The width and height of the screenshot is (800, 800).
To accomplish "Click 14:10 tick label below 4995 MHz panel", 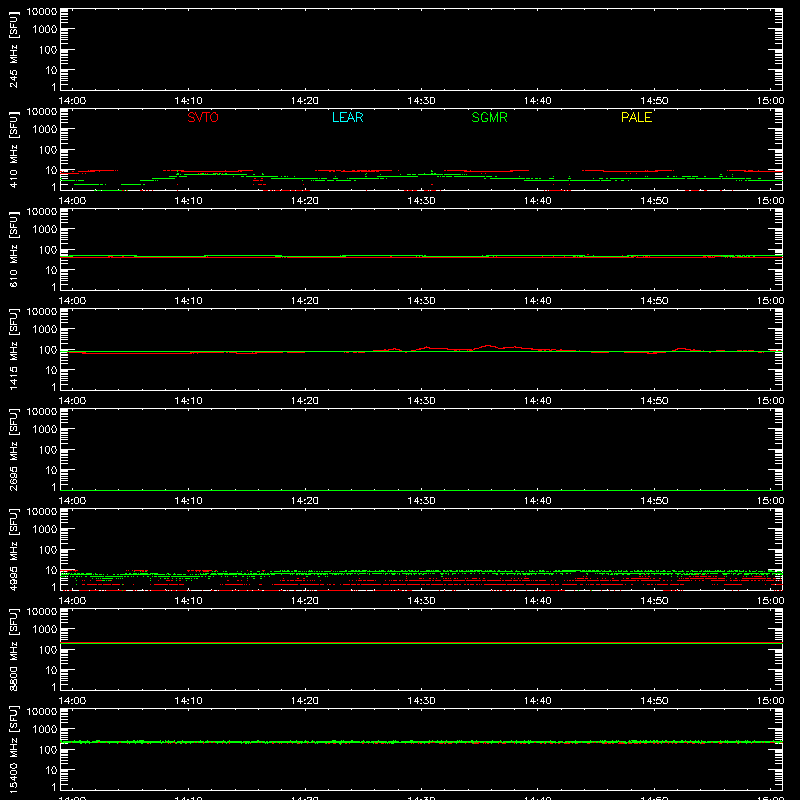I will [188, 601].
